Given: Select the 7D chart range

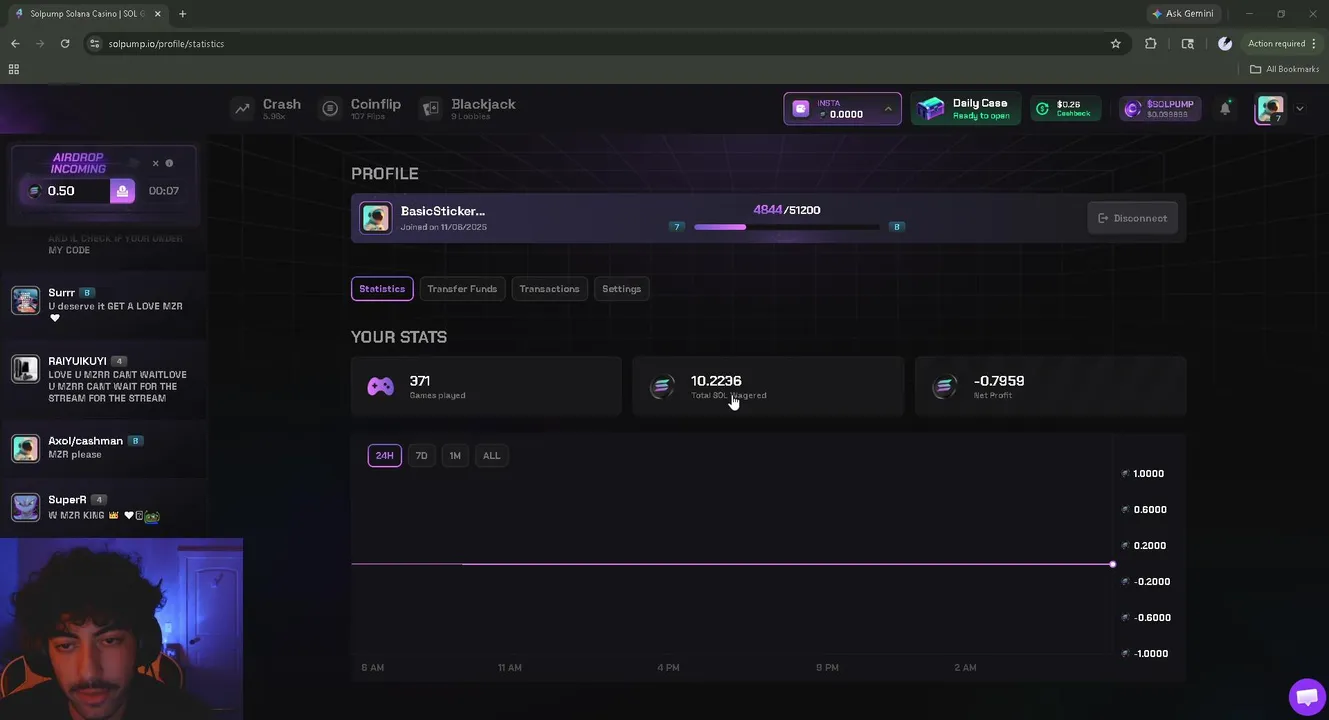Looking at the screenshot, I should [x=421, y=456].
